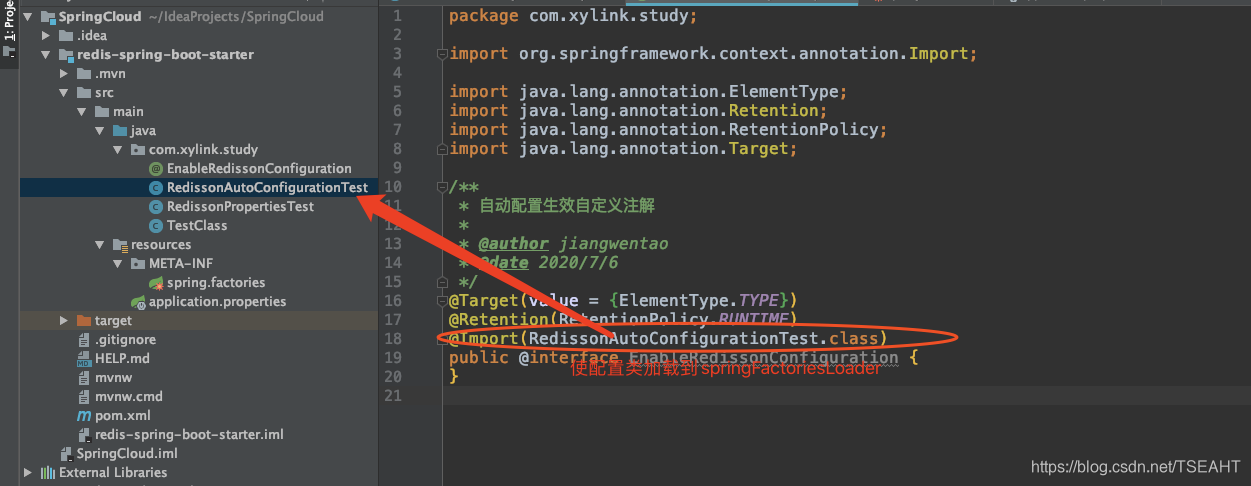Click the redis-spring-boot-starter.iml file icon
This screenshot has height=486, width=1251.
[x=84, y=435]
